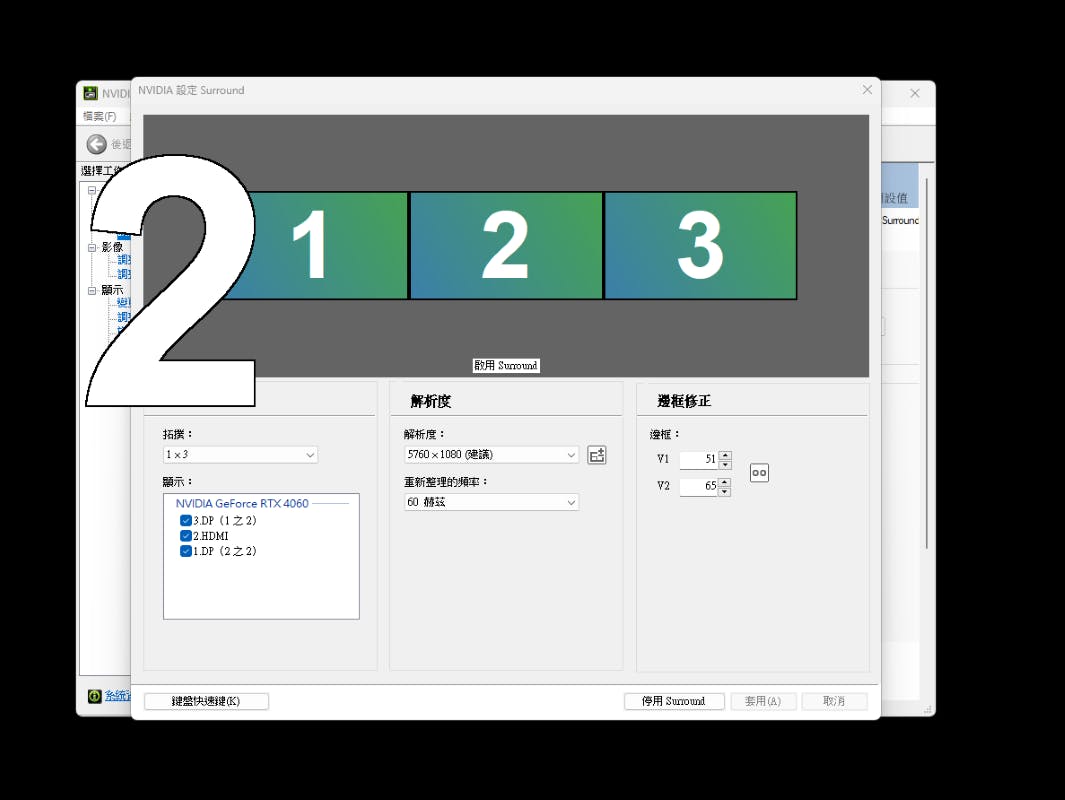Viewport: 1065px width, 800px height.
Task: Click the 系統資訊 icon in the background window
Action: click(94, 696)
